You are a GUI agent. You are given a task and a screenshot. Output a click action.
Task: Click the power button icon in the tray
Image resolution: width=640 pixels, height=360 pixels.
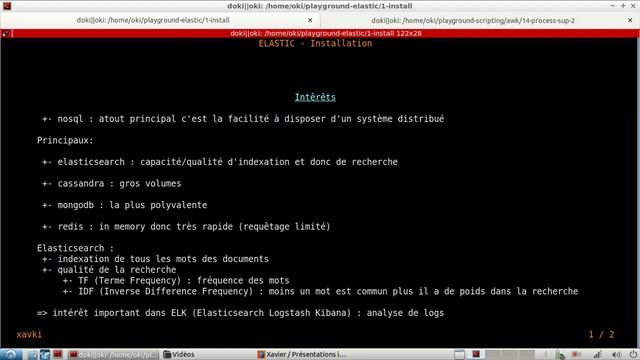tap(633, 354)
